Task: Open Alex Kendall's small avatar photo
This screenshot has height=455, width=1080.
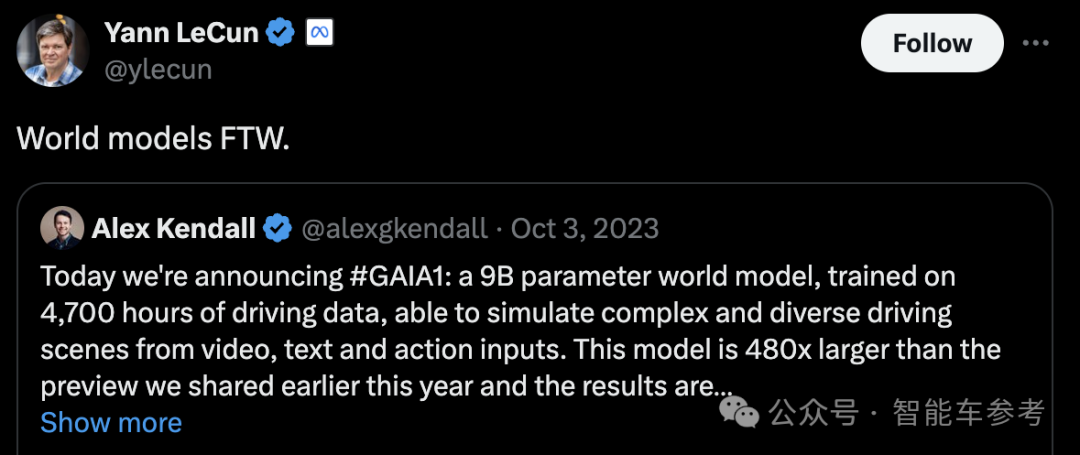Action: coord(62,228)
